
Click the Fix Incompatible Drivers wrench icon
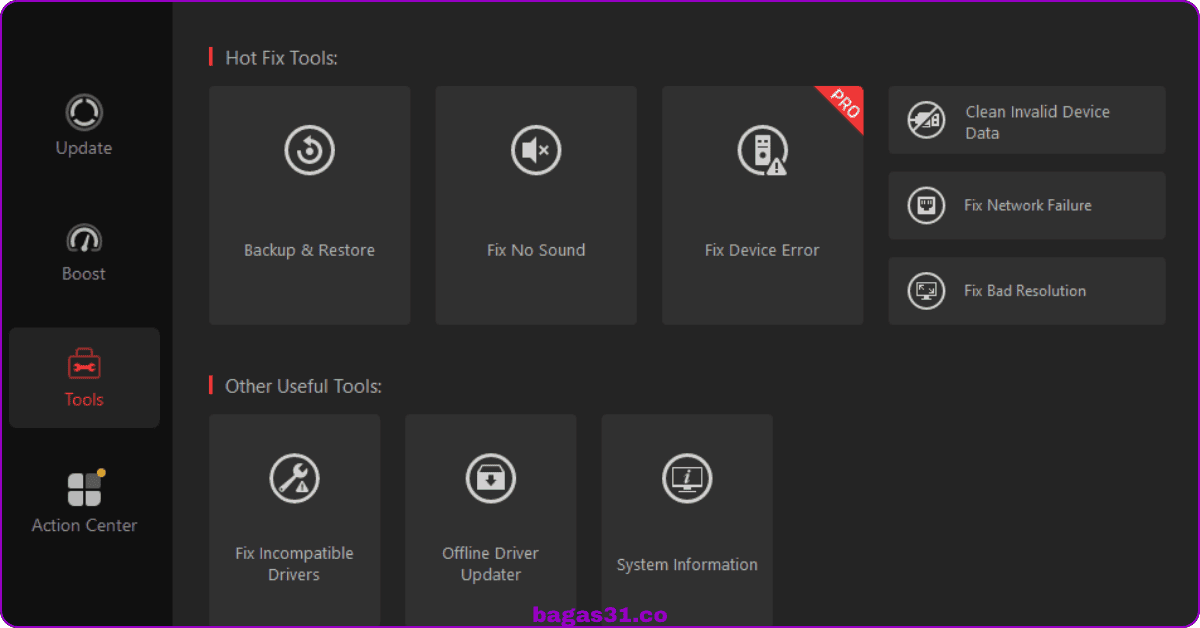click(x=294, y=478)
